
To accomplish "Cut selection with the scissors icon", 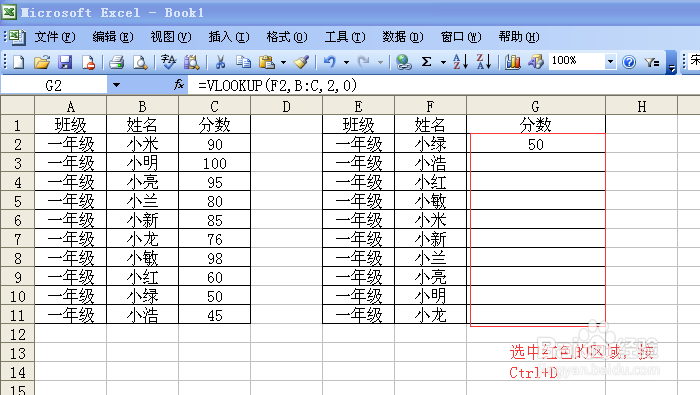I will (x=220, y=62).
